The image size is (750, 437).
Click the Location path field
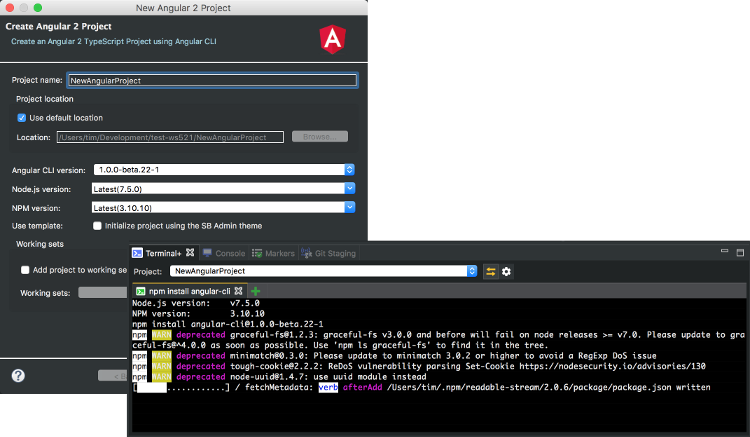[170, 137]
